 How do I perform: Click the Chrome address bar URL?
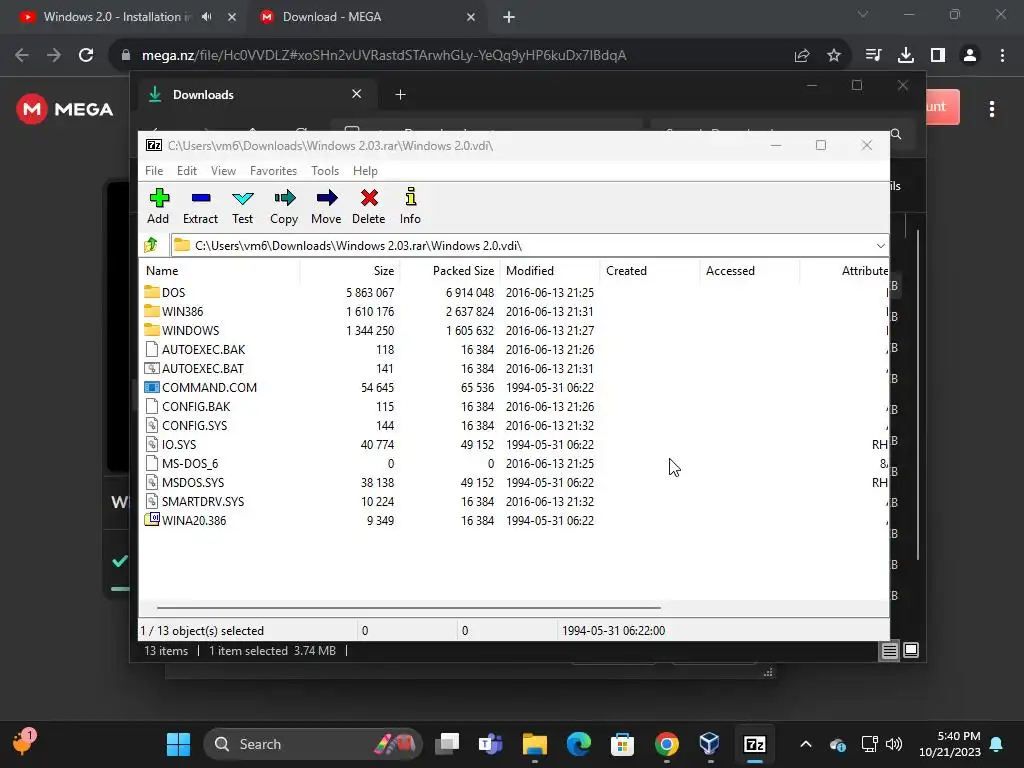(384, 56)
